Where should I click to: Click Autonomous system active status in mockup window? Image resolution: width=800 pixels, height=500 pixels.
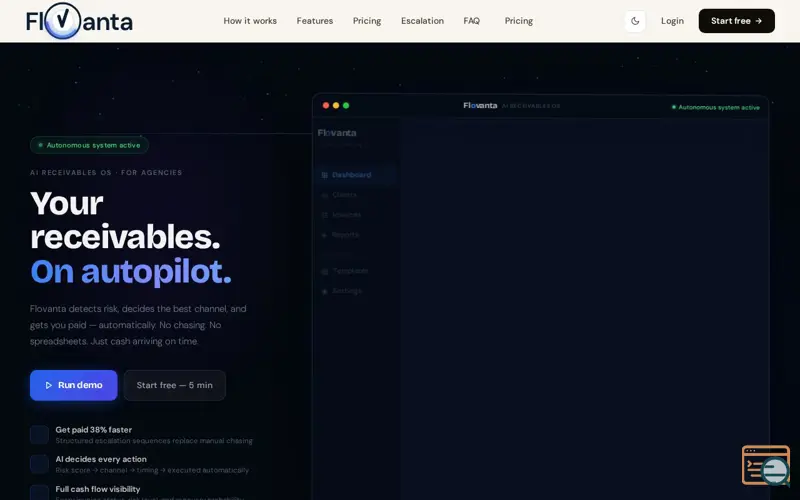point(716,107)
